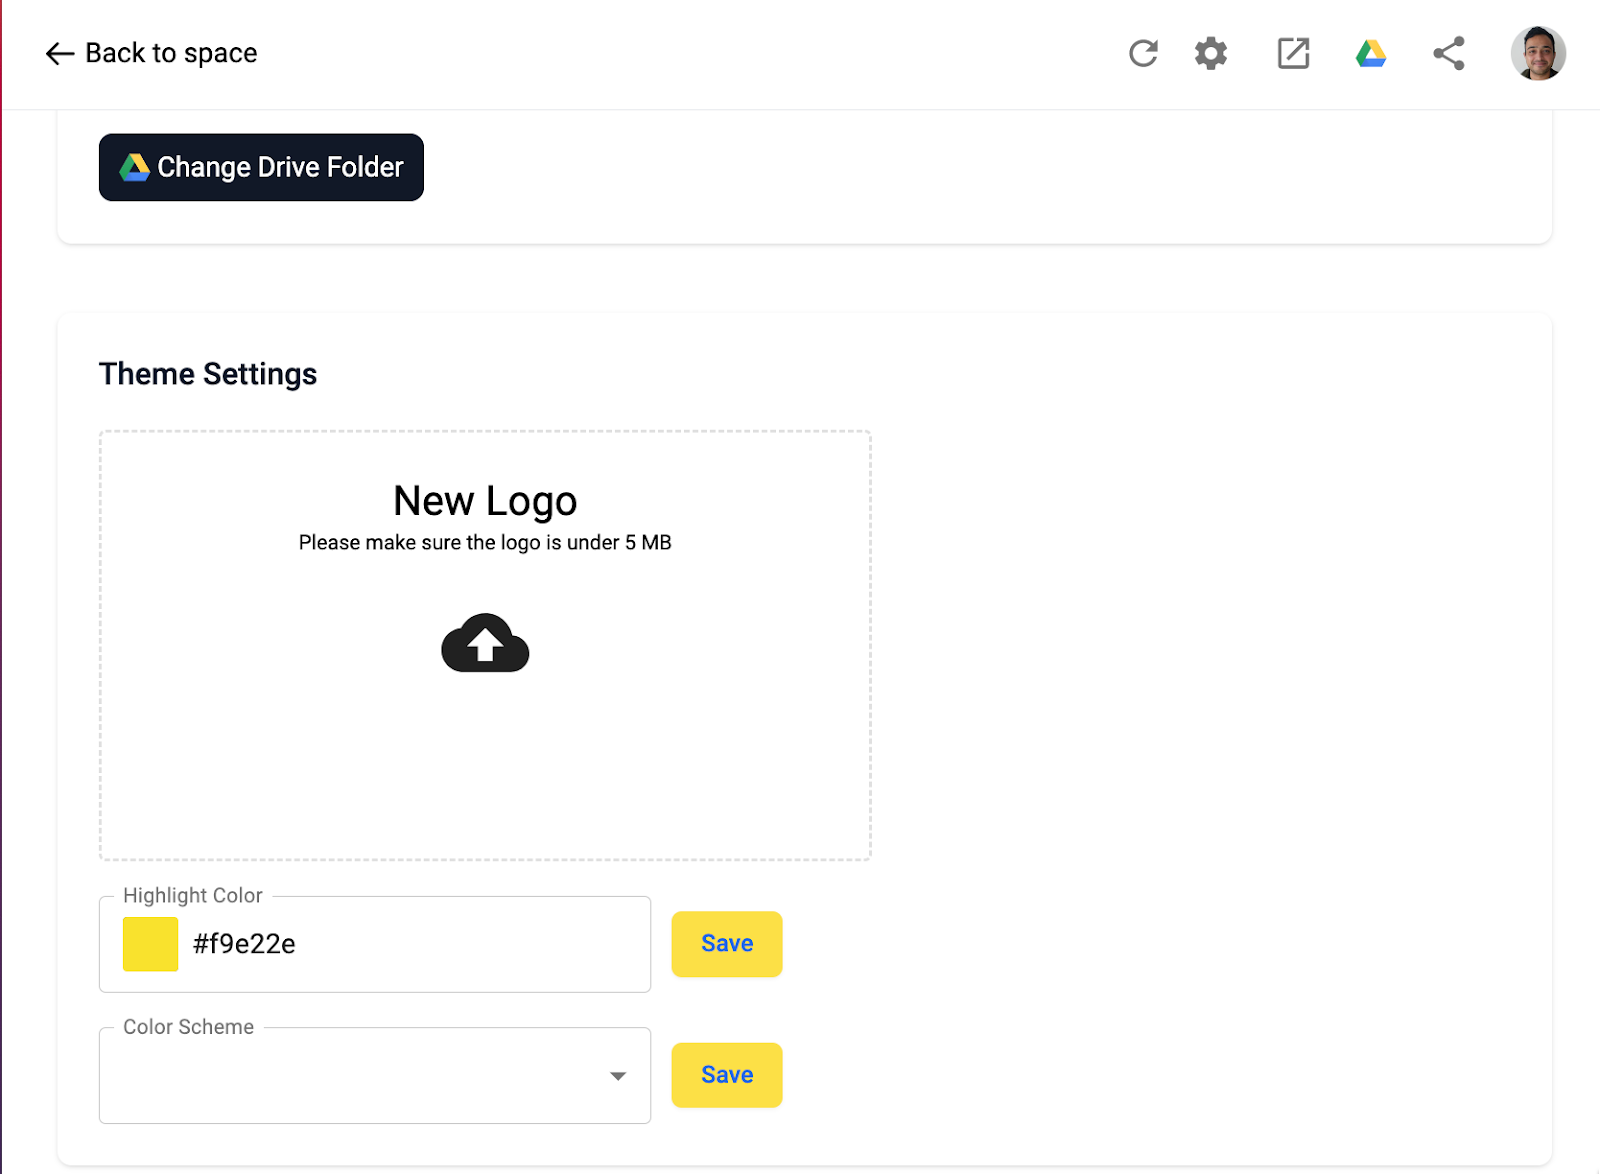Click the Theme Settings heading
This screenshot has width=1600, height=1174.
click(208, 374)
